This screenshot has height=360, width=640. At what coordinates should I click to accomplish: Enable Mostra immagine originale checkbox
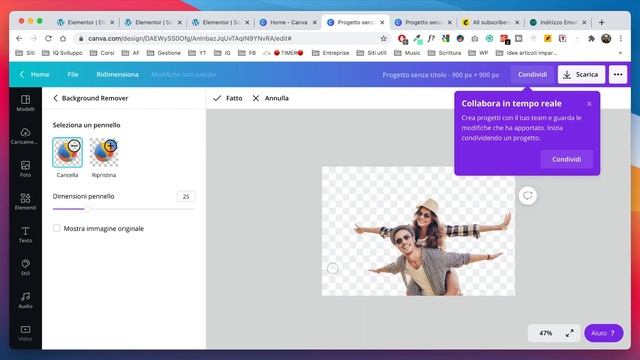pyautogui.click(x=56, y=228)
